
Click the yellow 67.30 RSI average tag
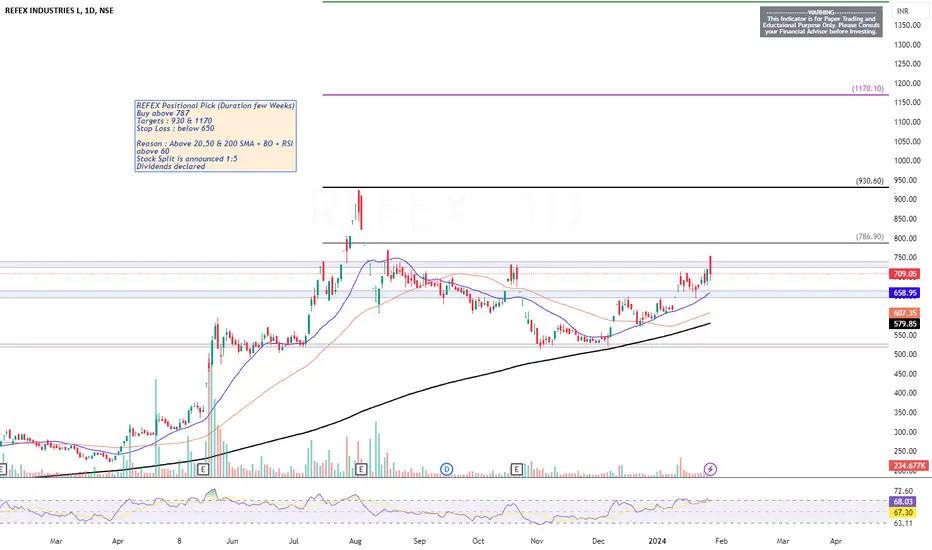point(903,513)
